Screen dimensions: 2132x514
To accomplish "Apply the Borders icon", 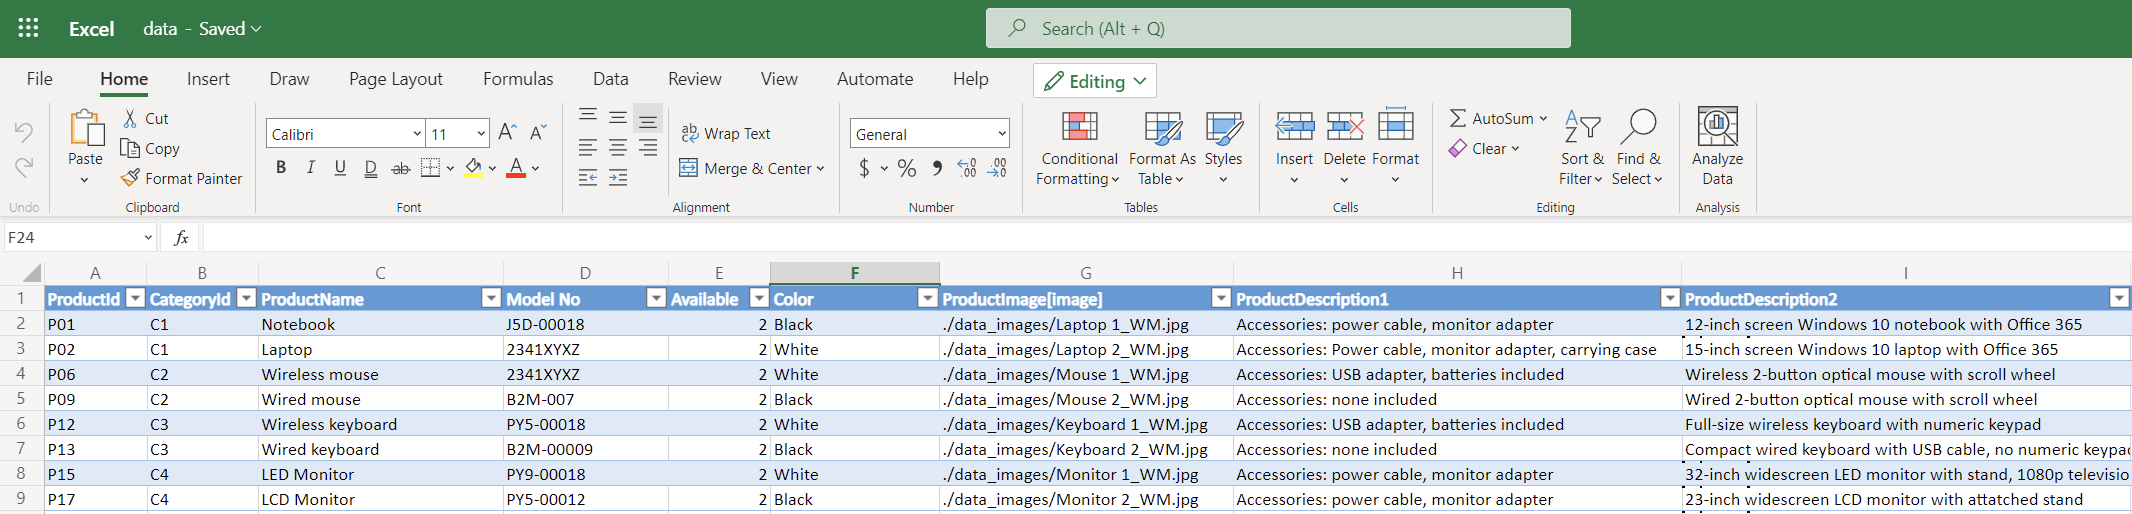I will click(x=430, y=167).
